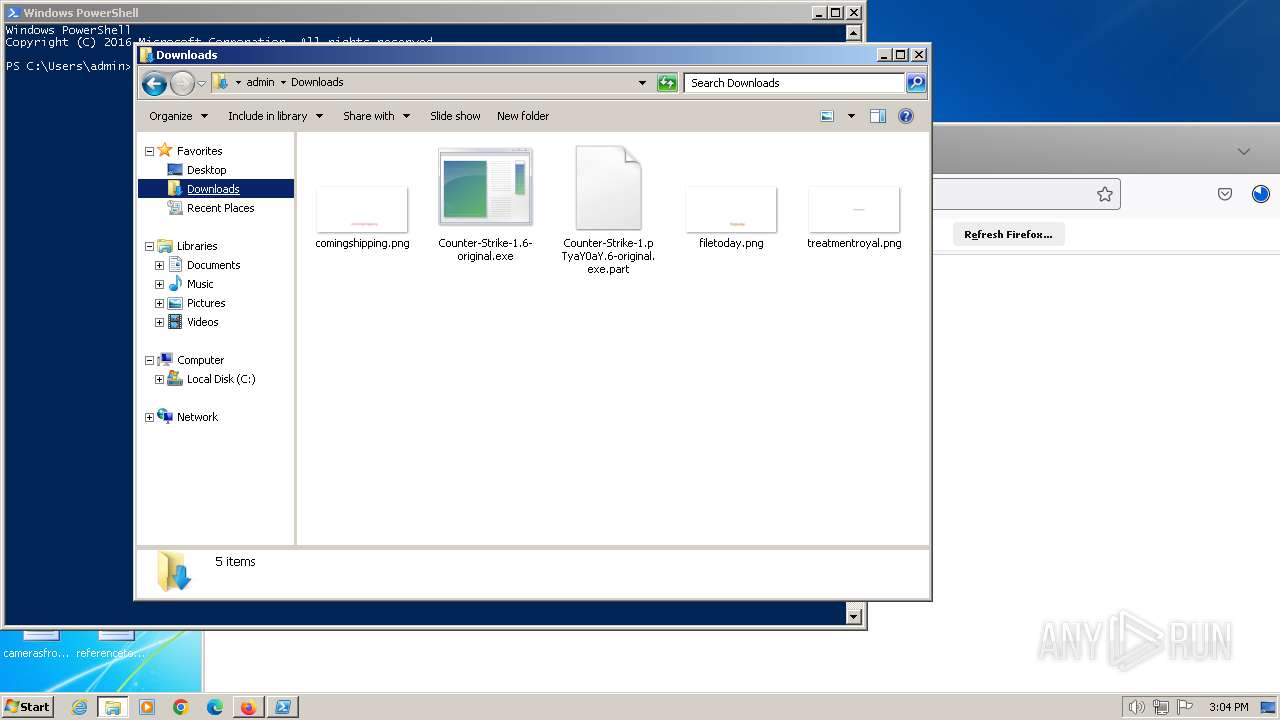Select comingshipping.png thumbnail

[362, 209]
